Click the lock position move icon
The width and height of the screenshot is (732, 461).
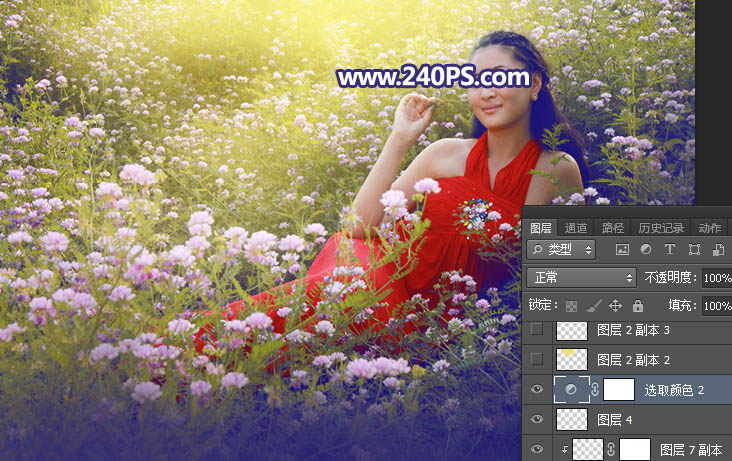click(615, 305)
